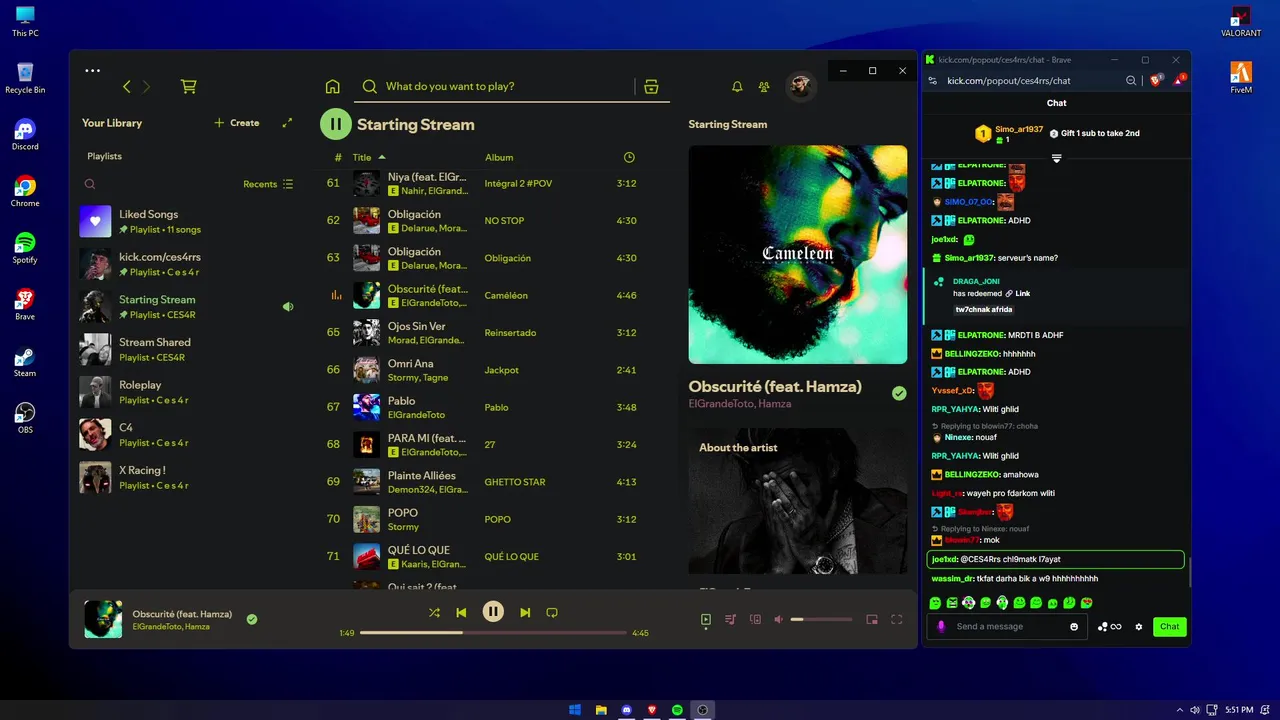Go back with the left arrow in Spotify
The image size is (1280, 720).
(x=127, y=87)
